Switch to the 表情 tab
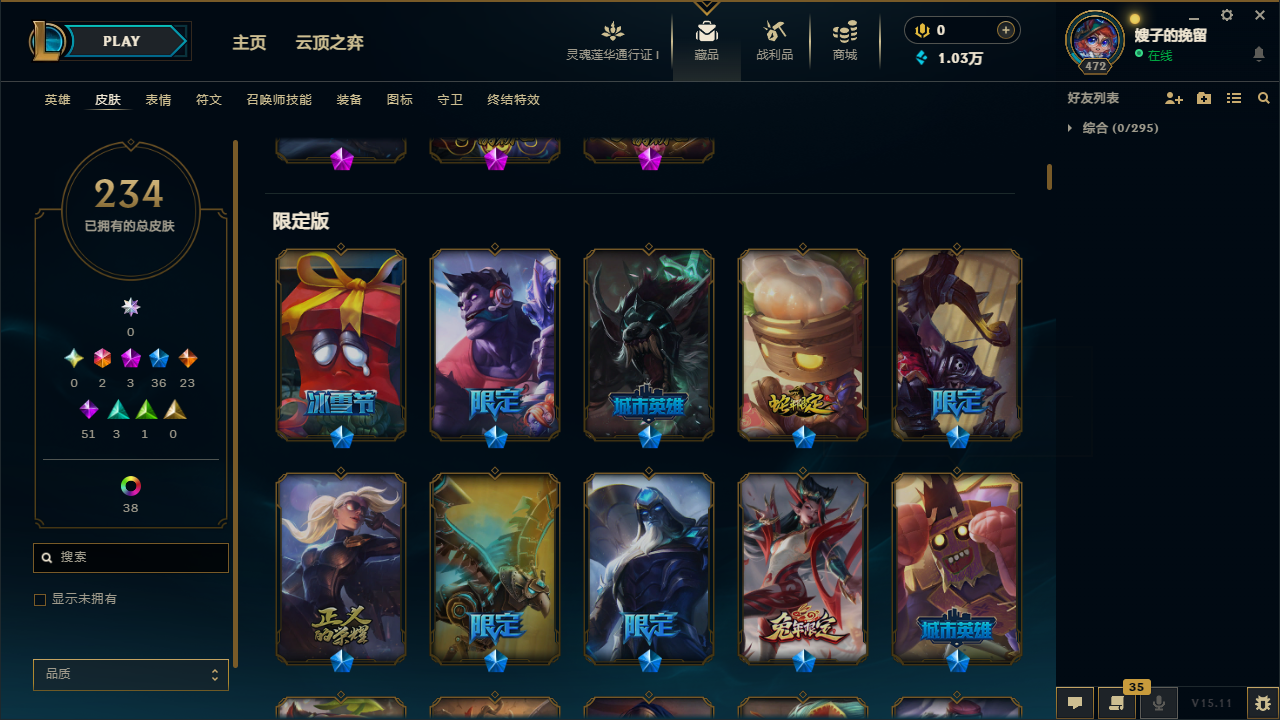The width and height of the screenshot is (1280, 720). click(158, 100)
